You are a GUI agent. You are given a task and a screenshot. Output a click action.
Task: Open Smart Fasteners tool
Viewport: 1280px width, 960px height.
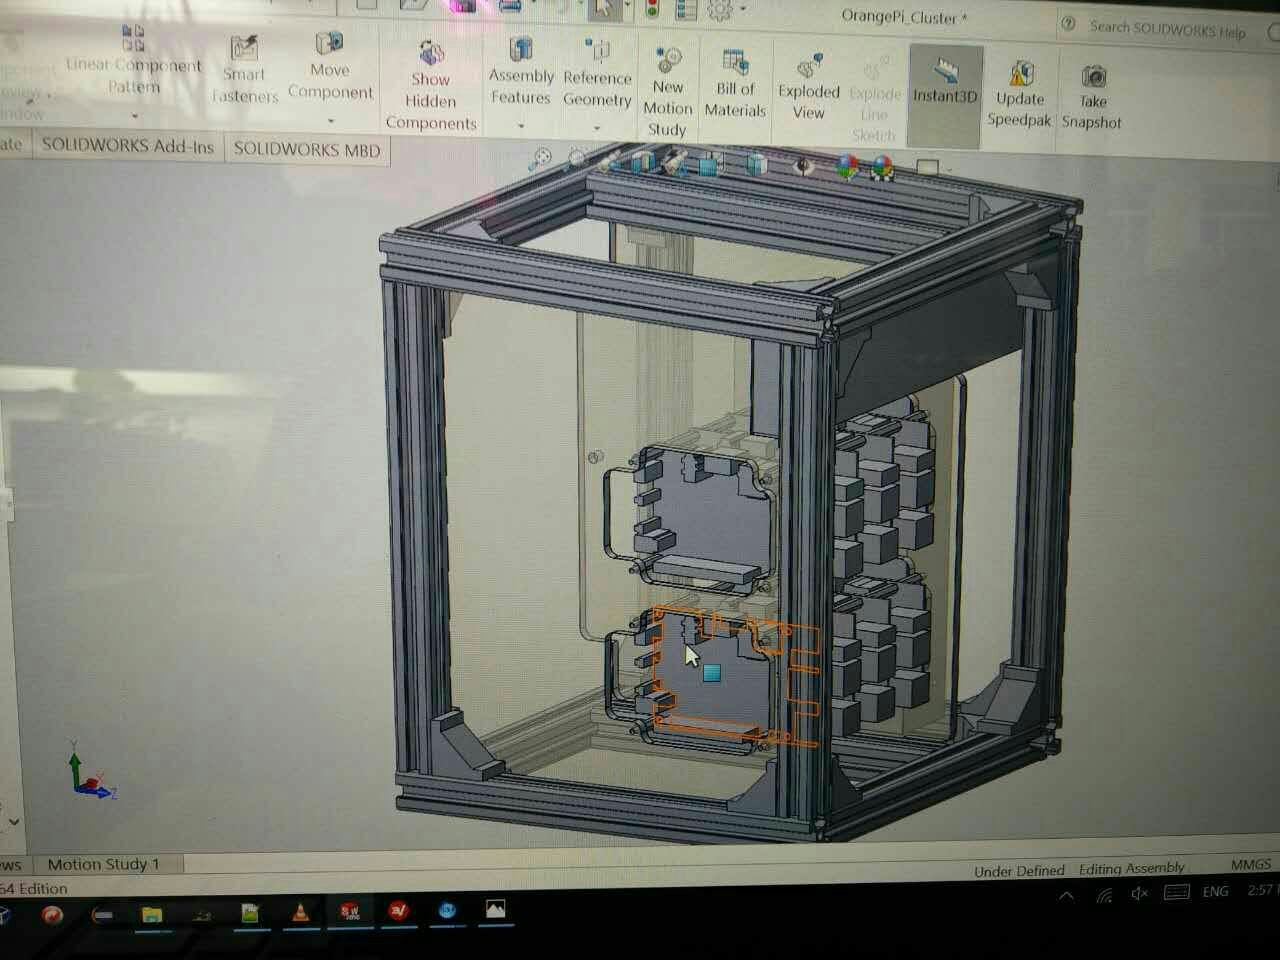point(244,72)
